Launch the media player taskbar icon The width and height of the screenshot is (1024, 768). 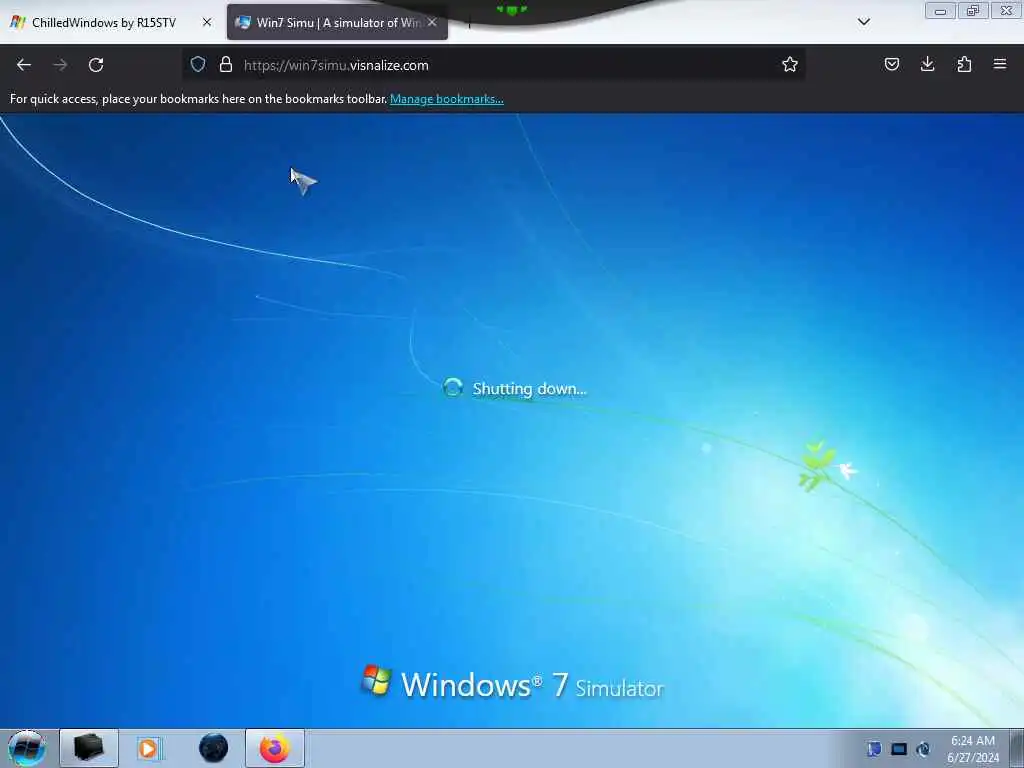click(148, 748)
